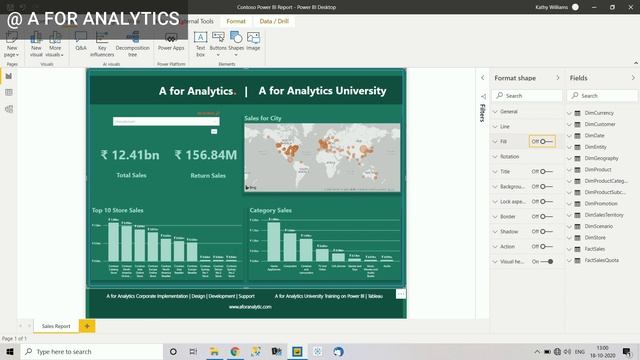Screen dimensions: 640x360
Task: Insert Decomposition tree visual
Action: pos(133,44)
